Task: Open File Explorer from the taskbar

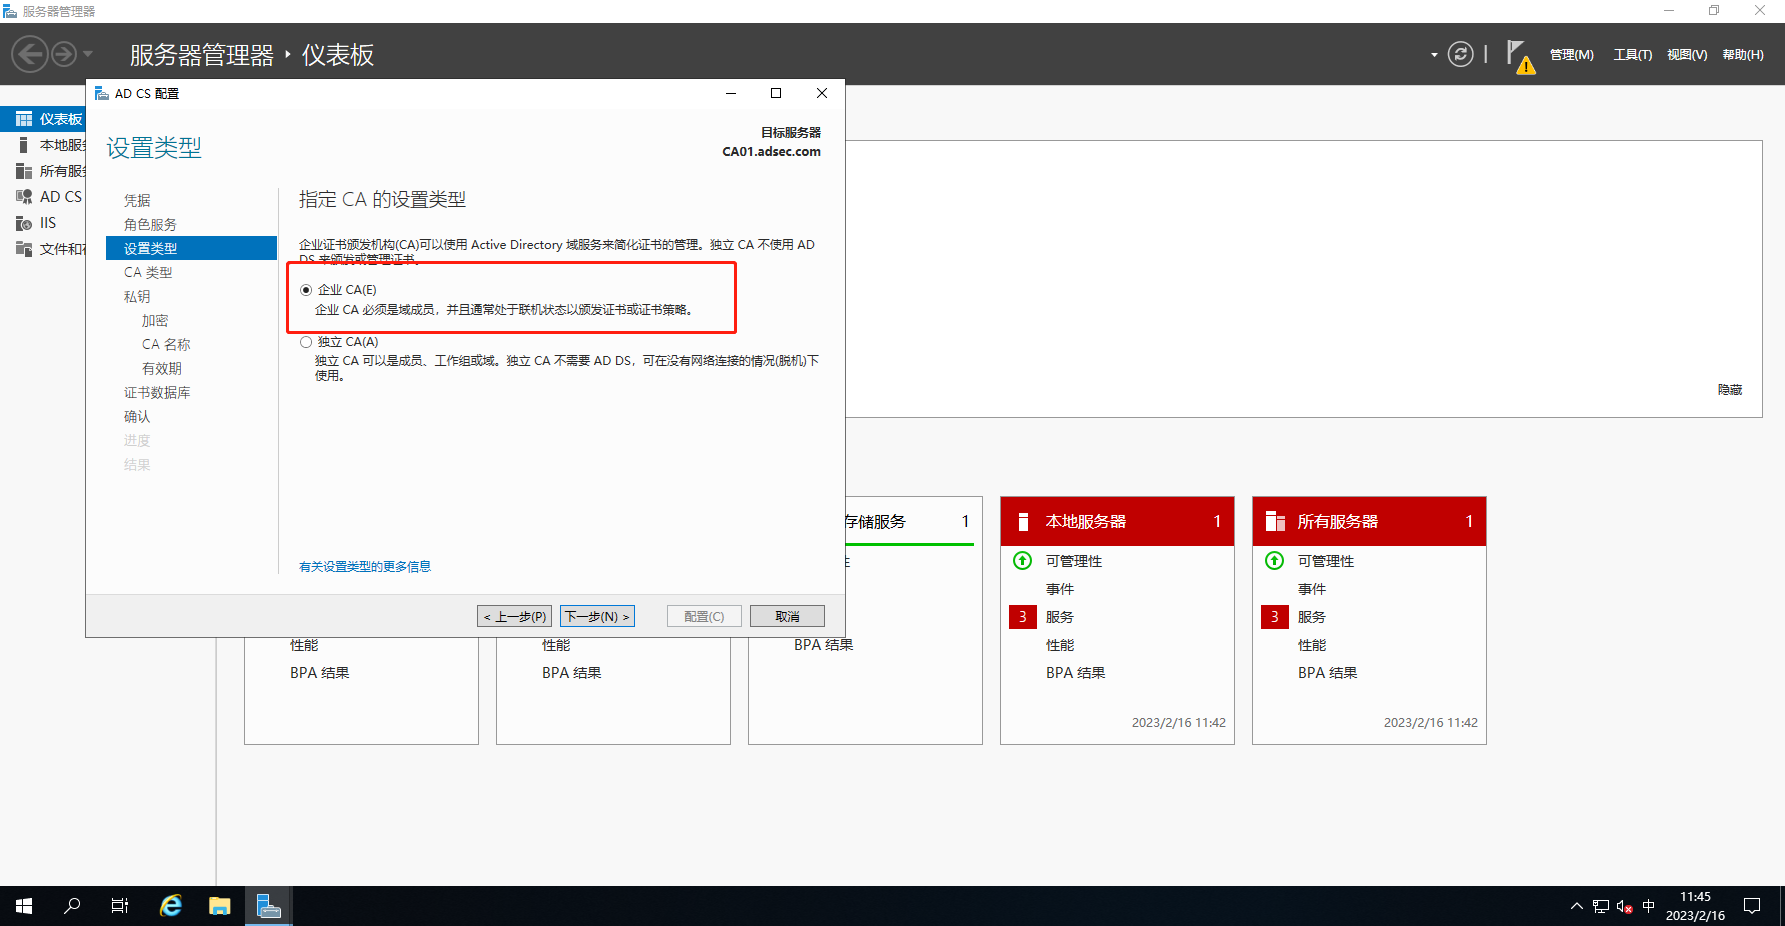Action: 220,906
